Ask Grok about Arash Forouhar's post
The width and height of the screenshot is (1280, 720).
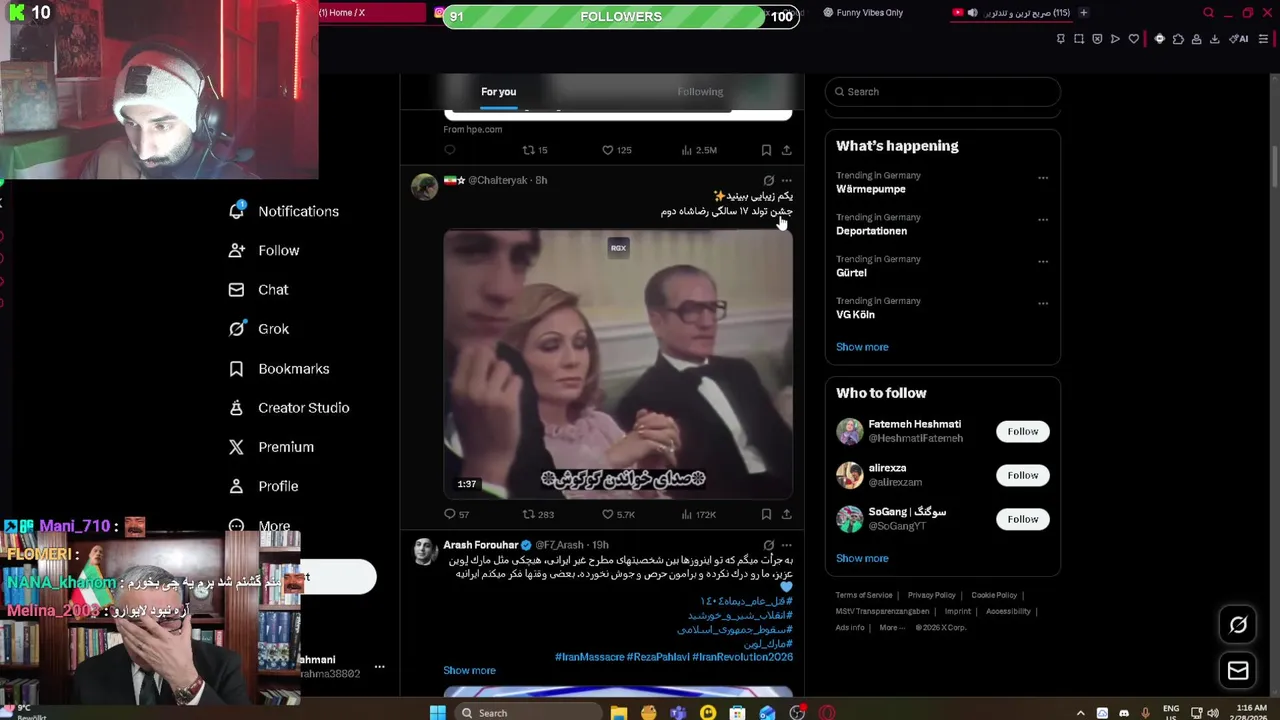[768, 545]
